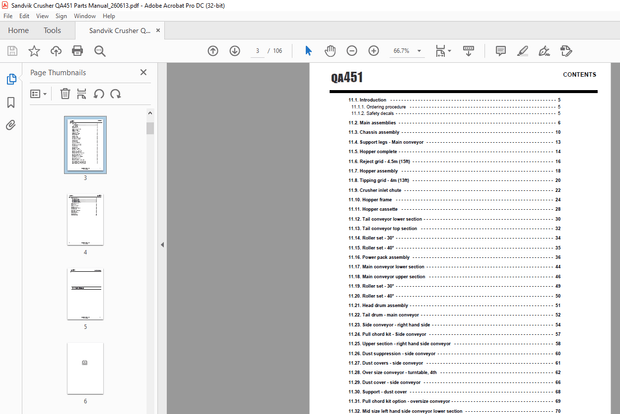Screen dimensions: 620x414
Task: Select page 6 thumbnail
Action: (x=85, y=369)
